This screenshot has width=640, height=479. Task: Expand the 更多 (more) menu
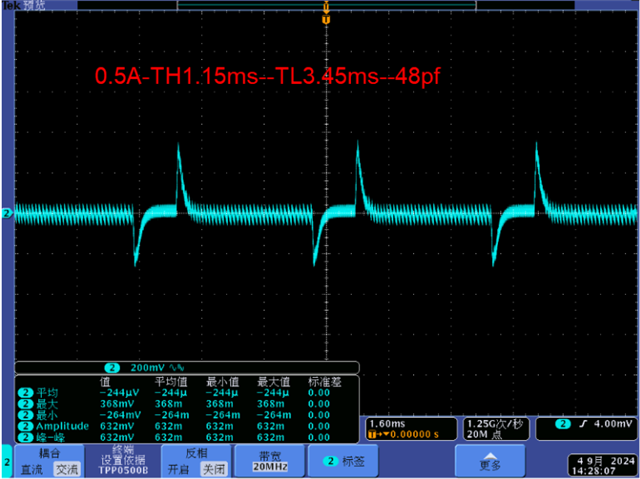click(x=490, y=461)
